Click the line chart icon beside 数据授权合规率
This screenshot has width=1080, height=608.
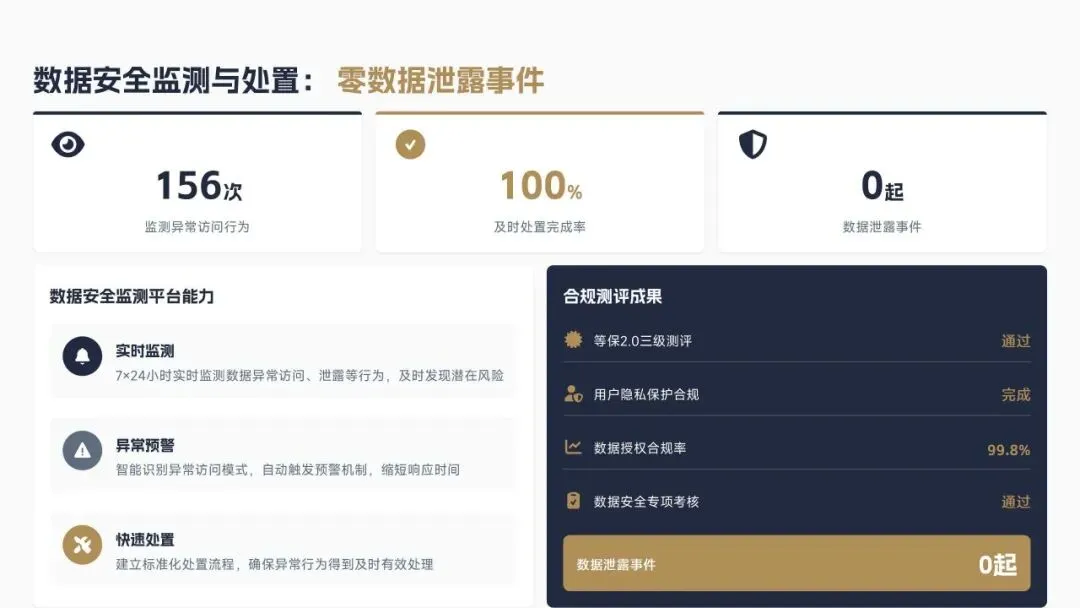pos(573,447)
